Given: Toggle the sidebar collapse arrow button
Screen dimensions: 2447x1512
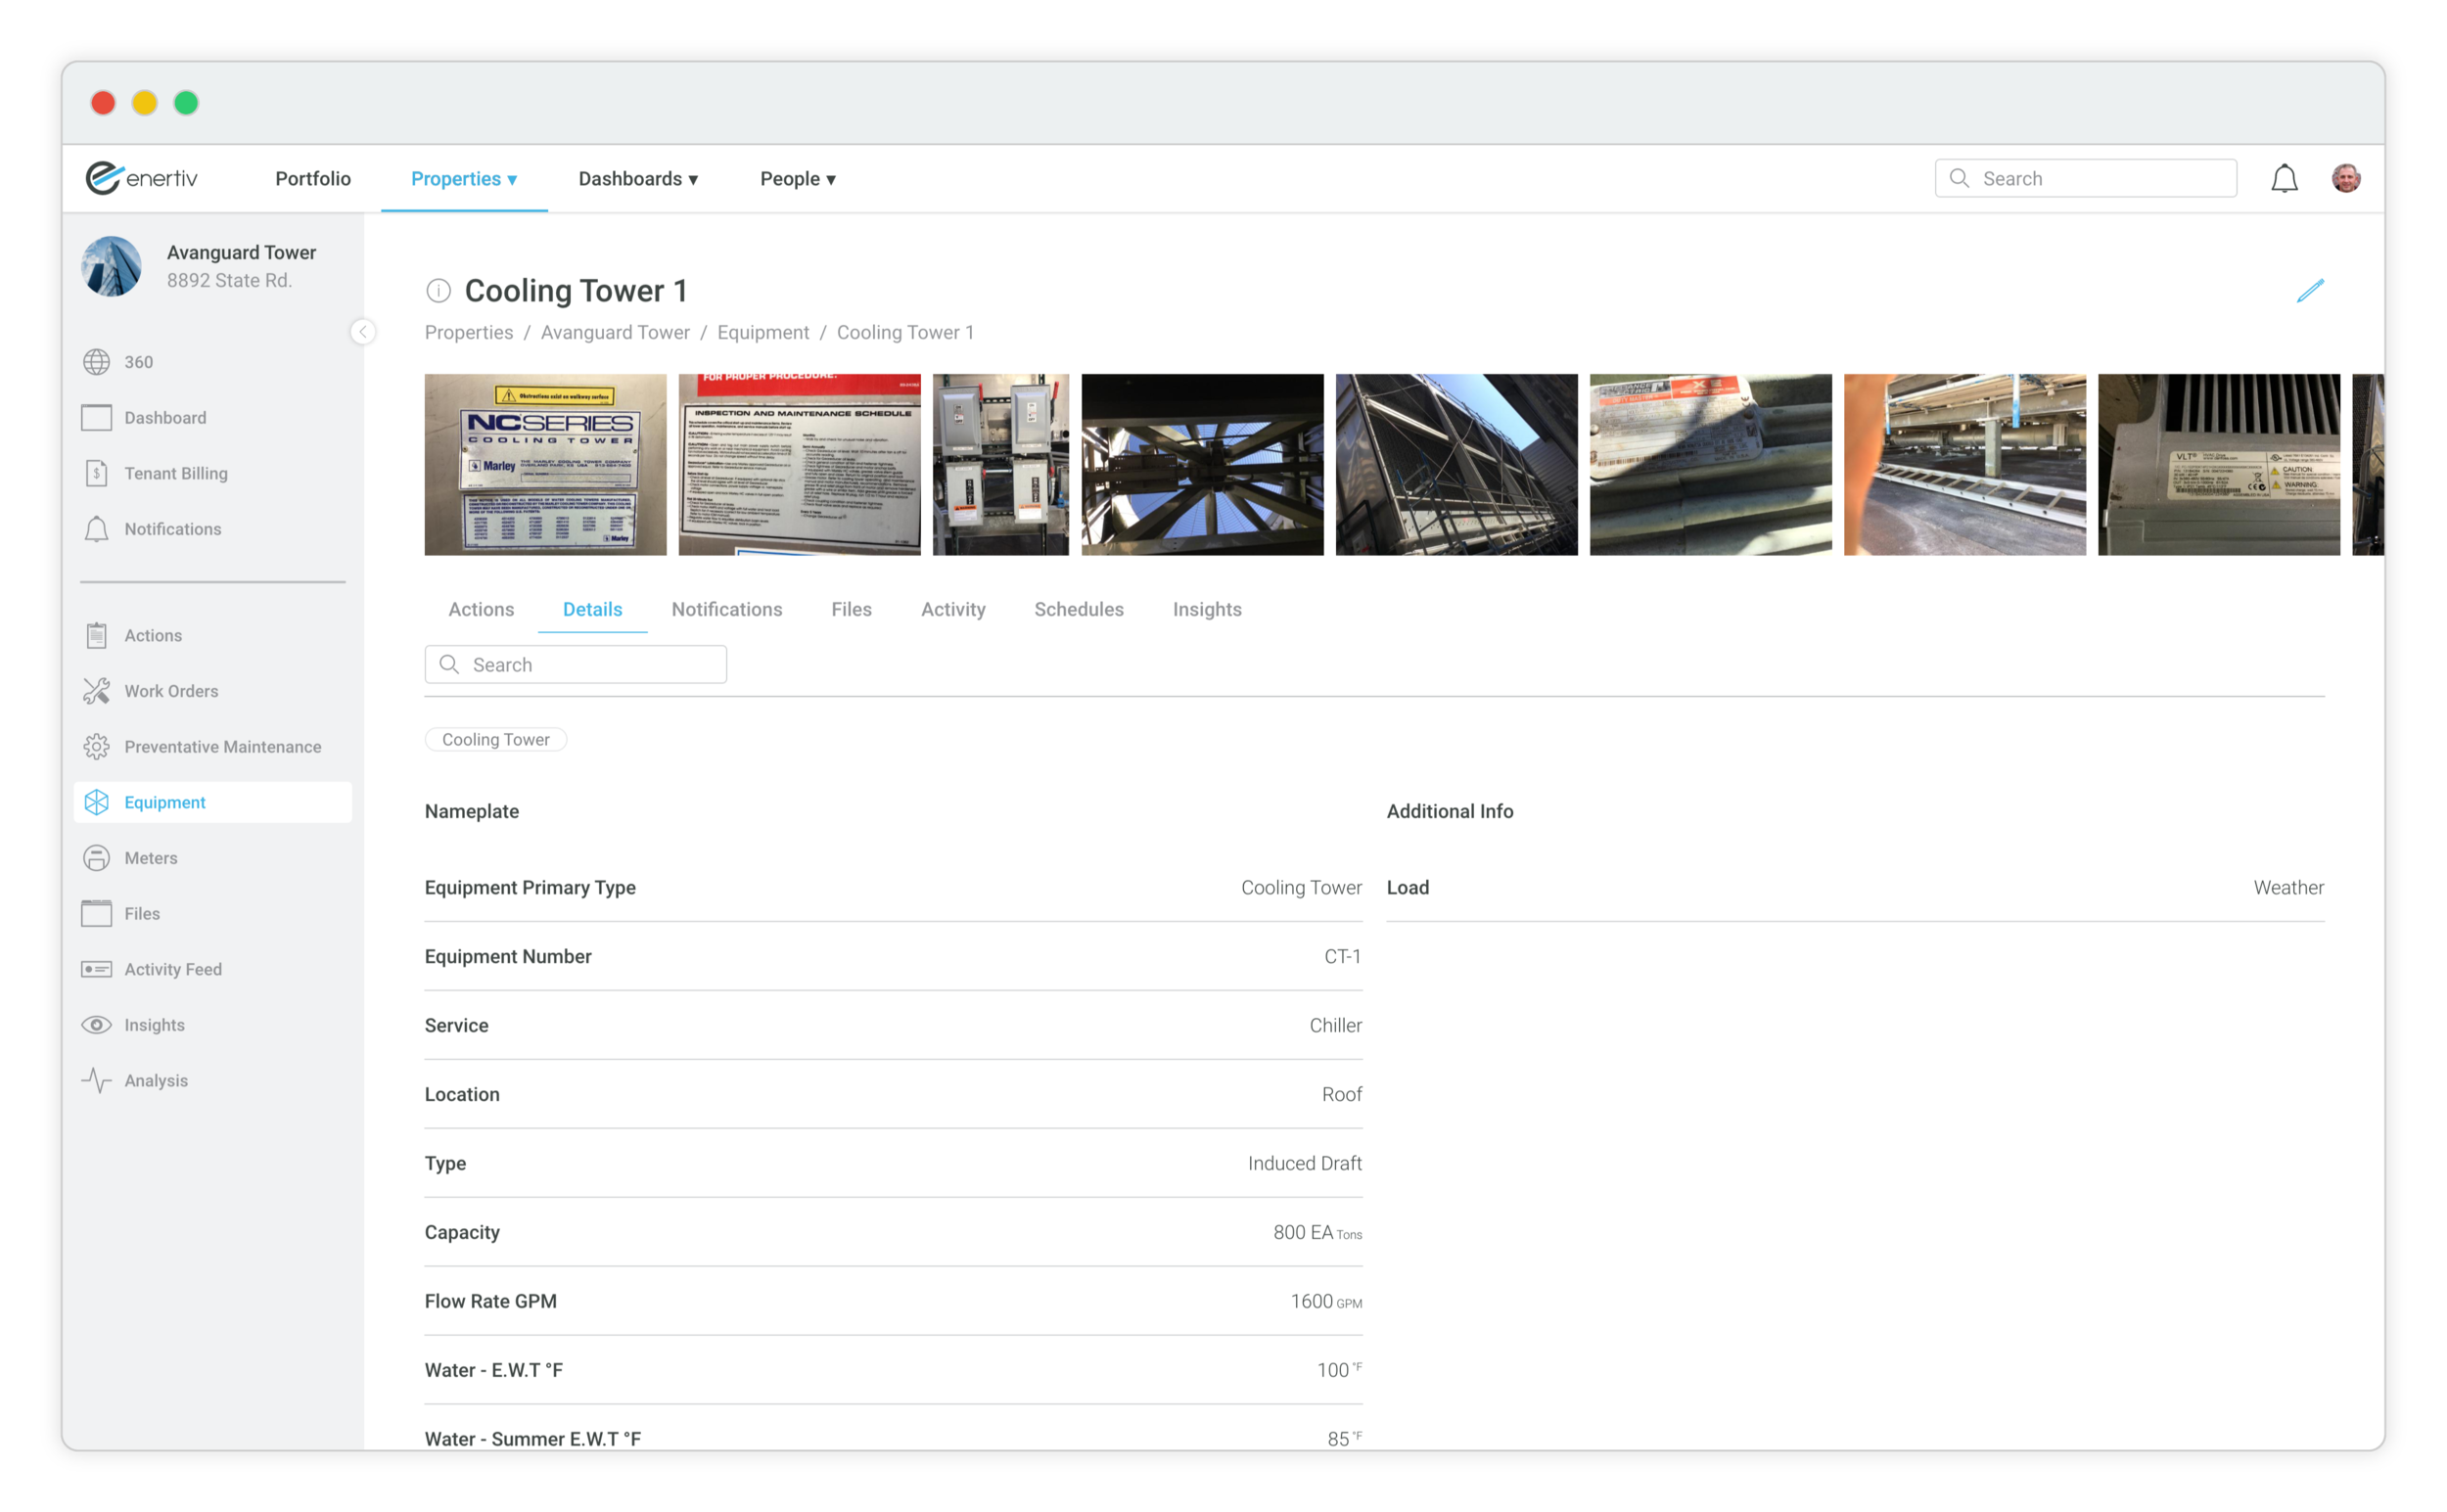Looking at the screenshot, I should pos(363,332).
